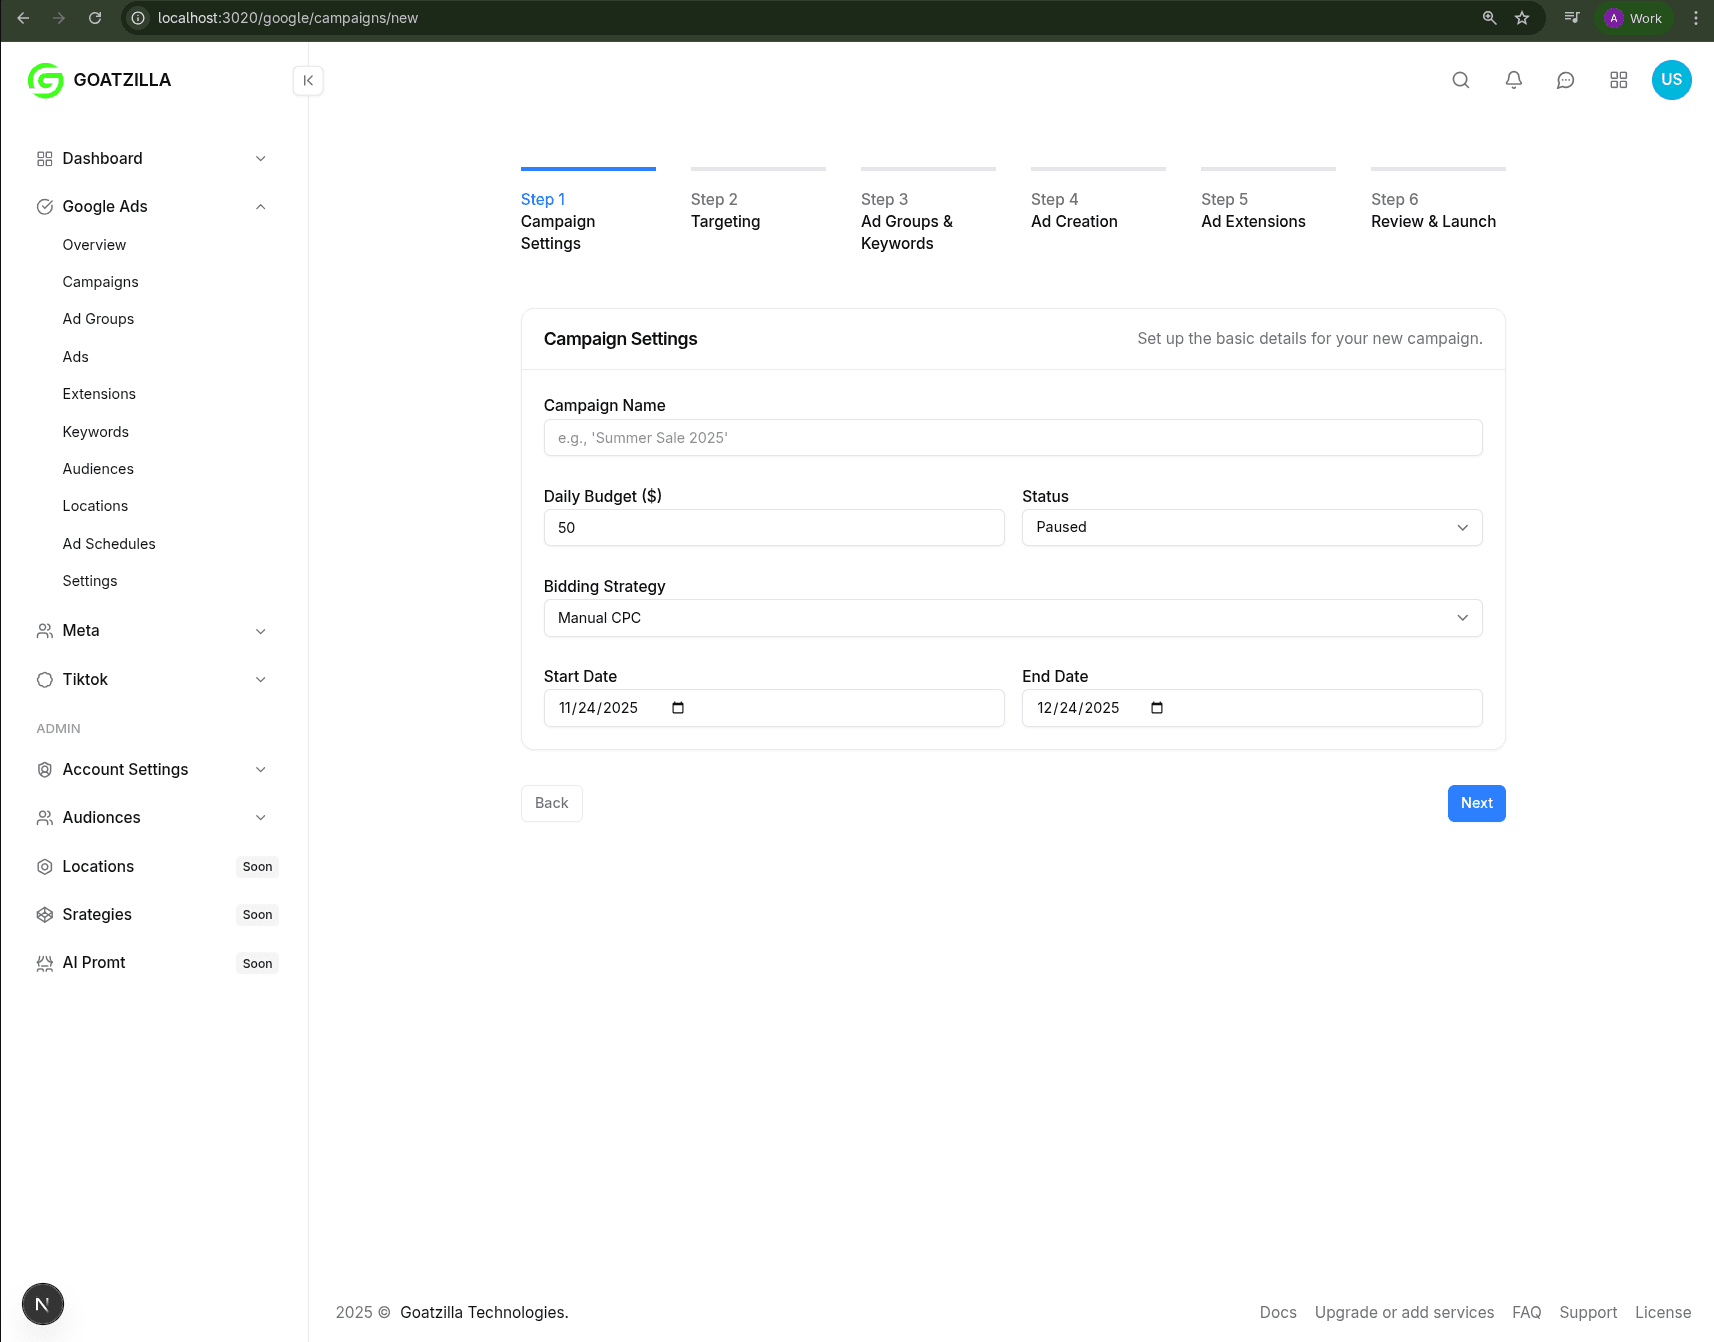This screenshot has width=1714, height=1342.
Task: Click the US user avatar
Action: click(x=1671, y=80)
